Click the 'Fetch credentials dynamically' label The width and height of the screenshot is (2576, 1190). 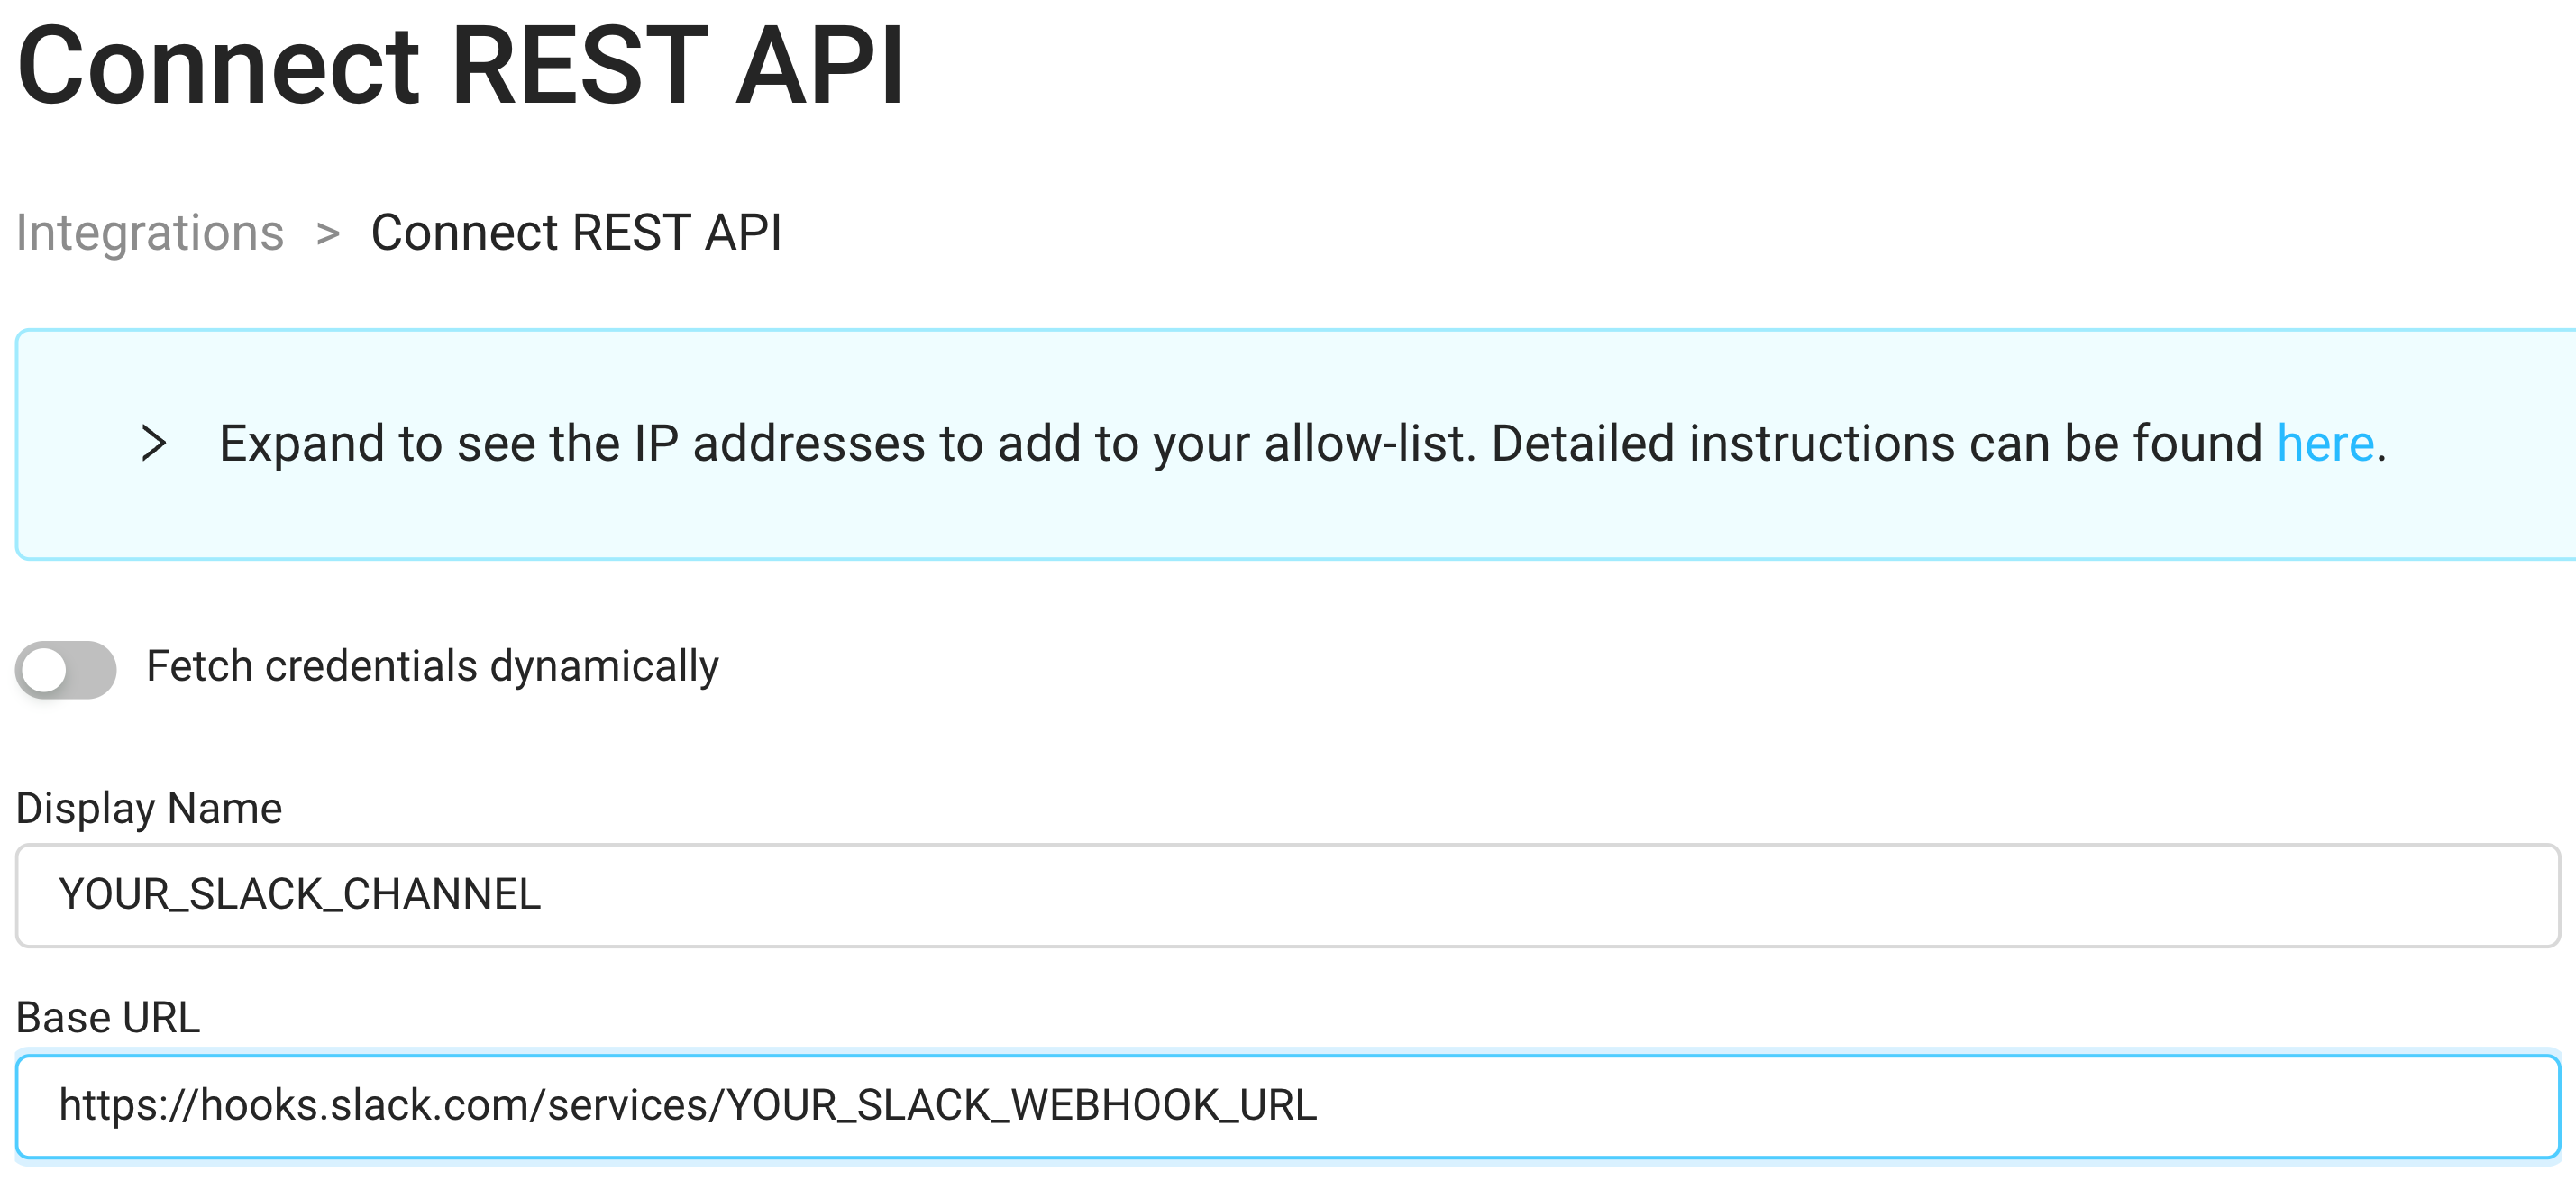coord(432,667)
